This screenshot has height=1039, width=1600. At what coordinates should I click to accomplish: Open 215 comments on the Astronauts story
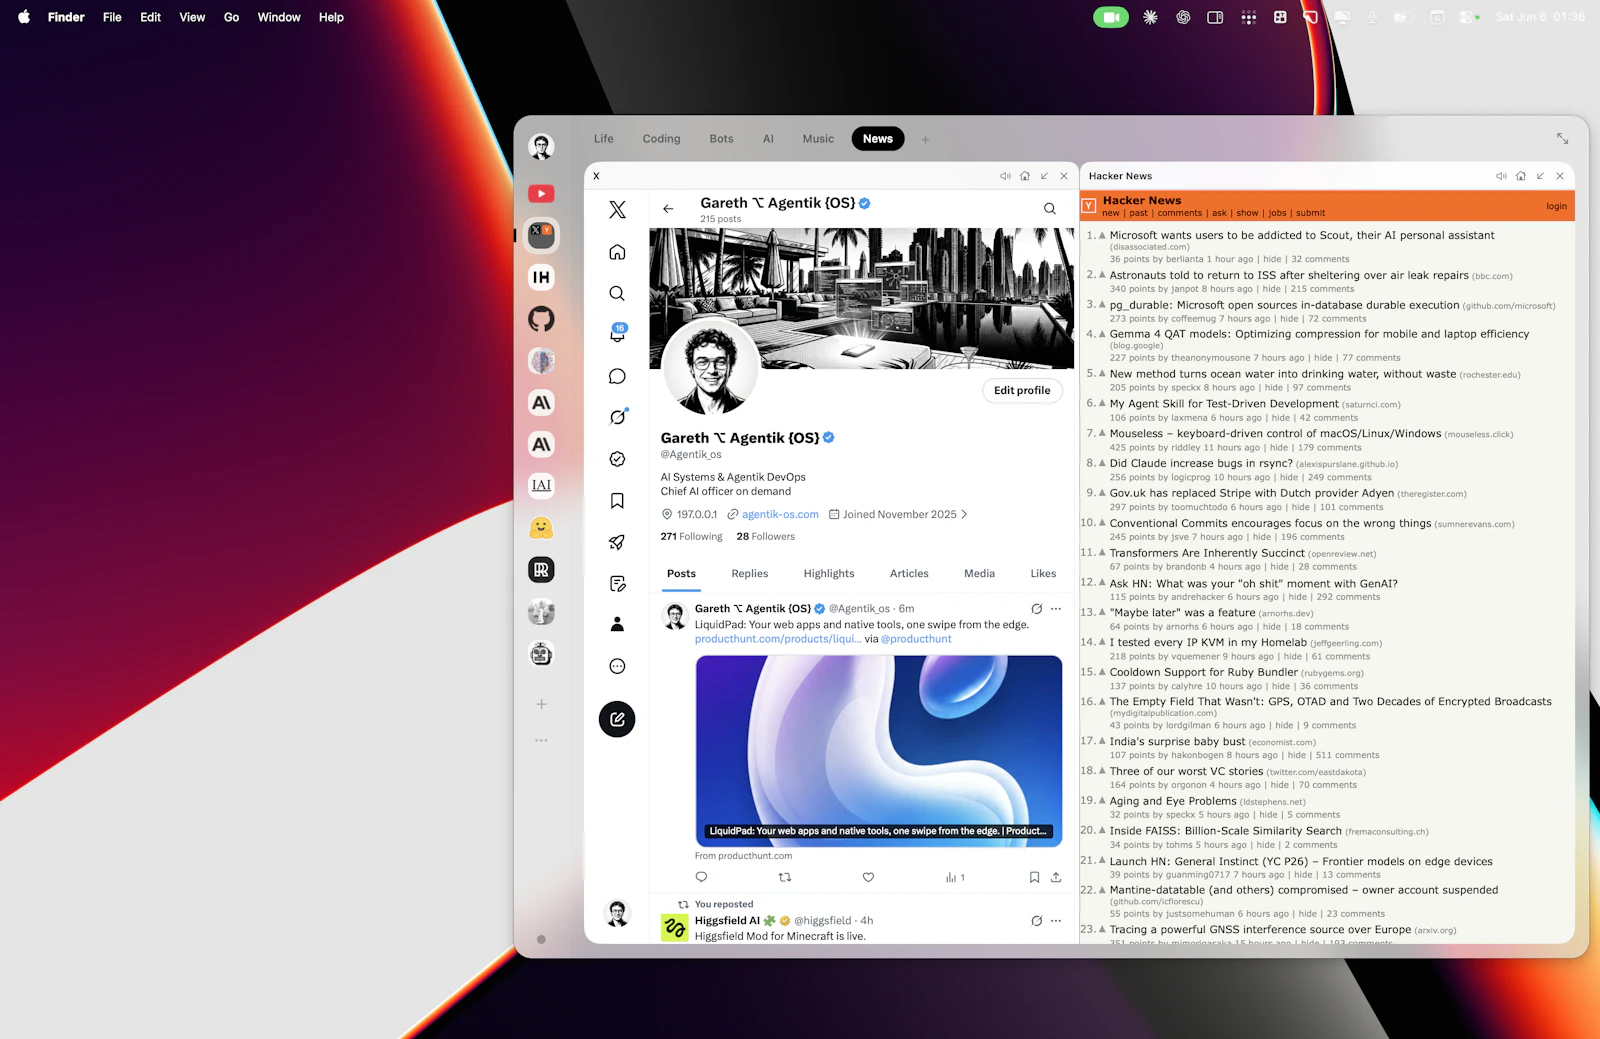point(1322,289)
